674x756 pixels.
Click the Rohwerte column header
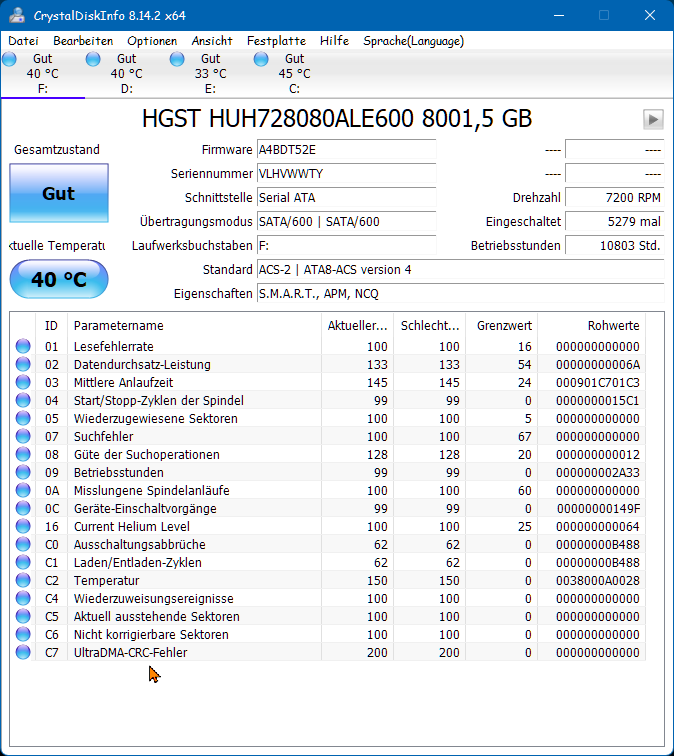coord(592,326)
